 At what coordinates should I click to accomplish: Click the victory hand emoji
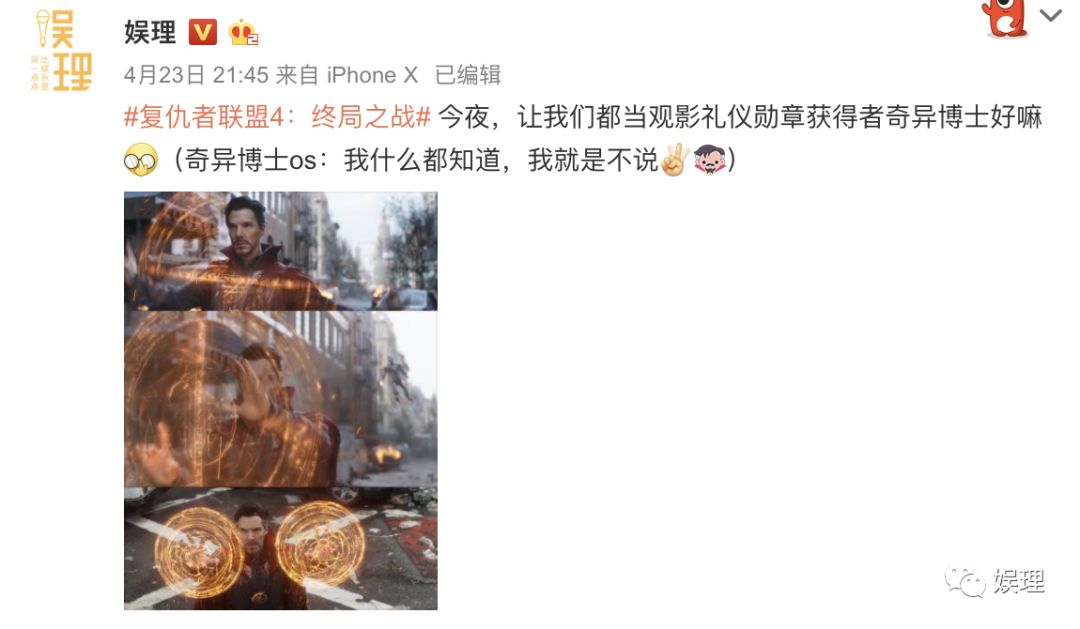(674, 160)
